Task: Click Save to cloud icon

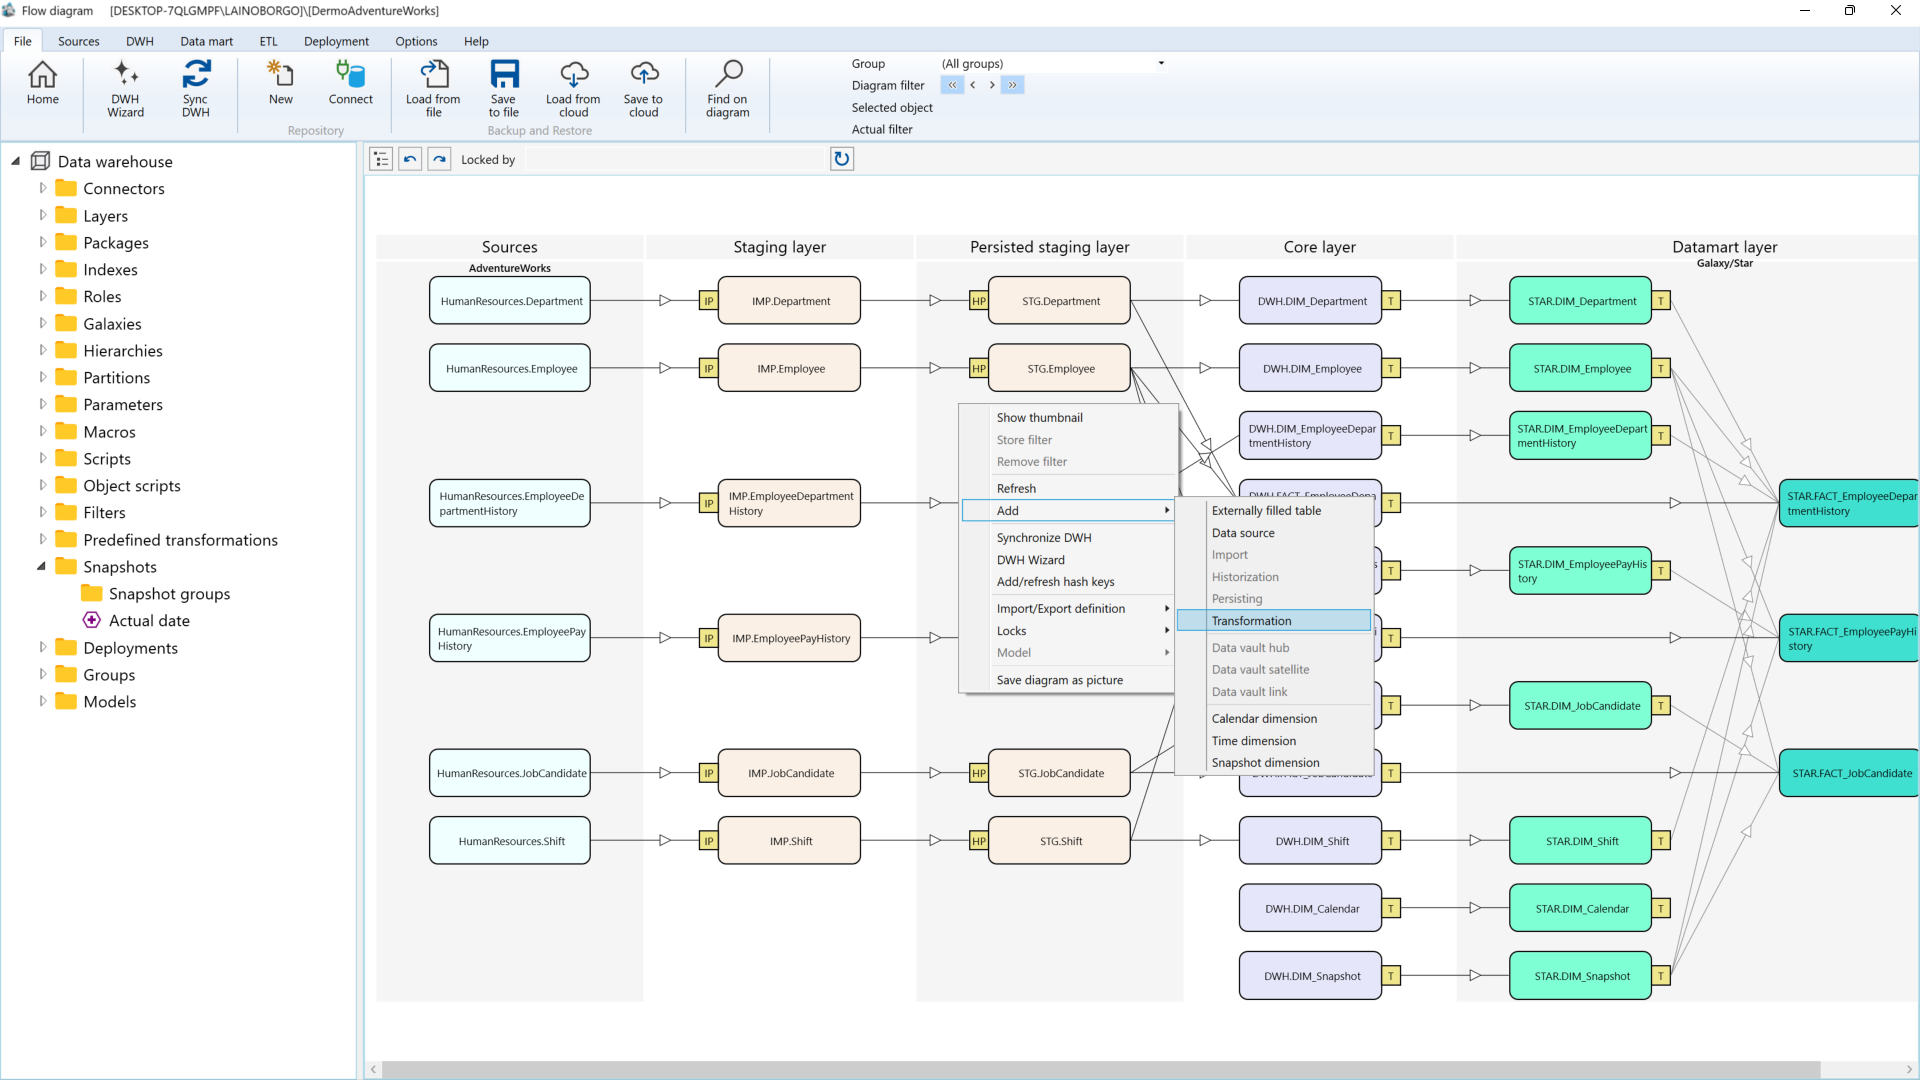Action: [x=643, y=89]
